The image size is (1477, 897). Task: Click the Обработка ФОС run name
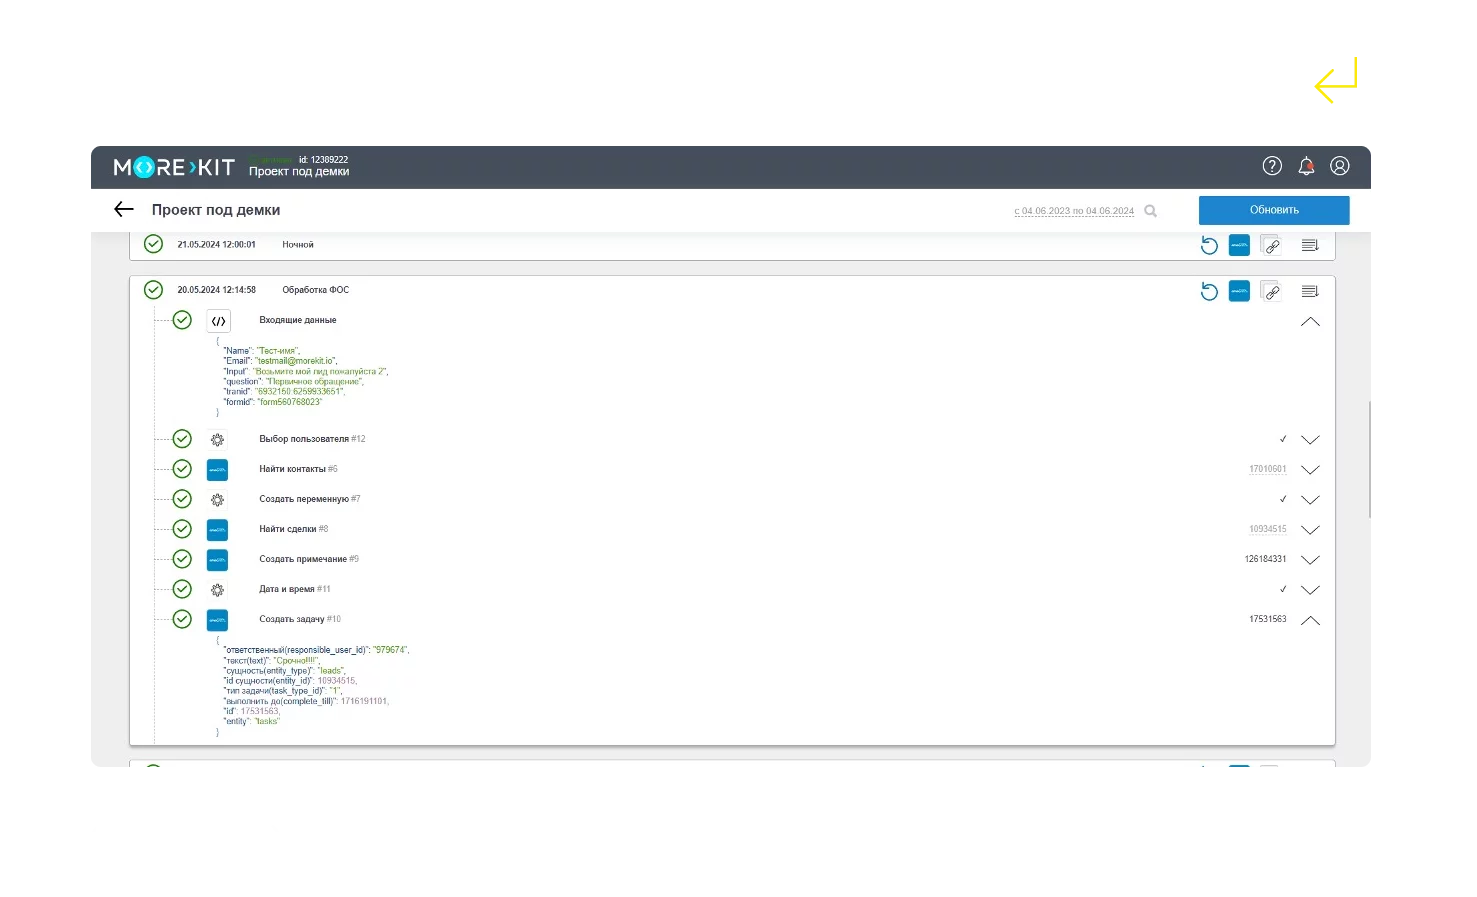[x=316, y=290]
